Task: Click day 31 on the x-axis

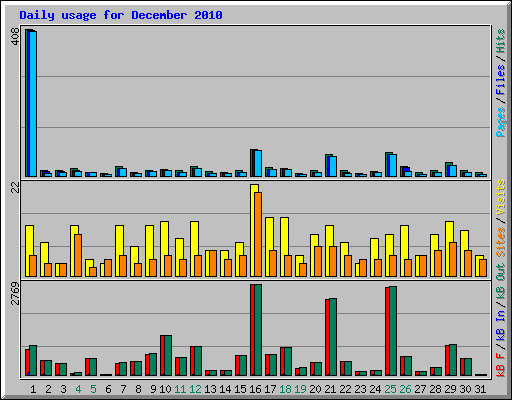Action: pos(480,389)
